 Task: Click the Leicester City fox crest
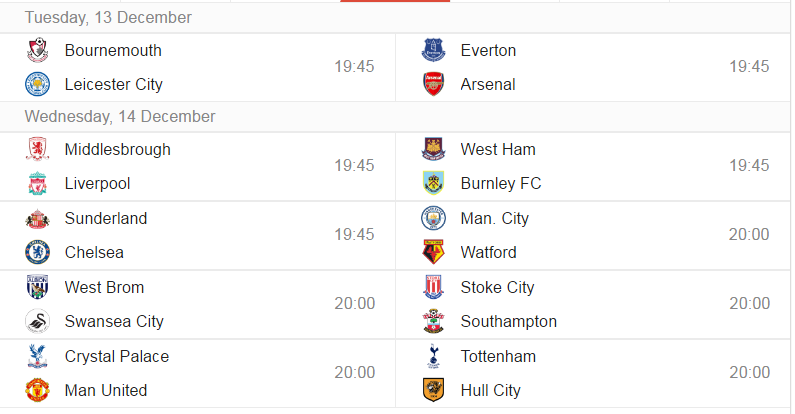coord(38,84)
